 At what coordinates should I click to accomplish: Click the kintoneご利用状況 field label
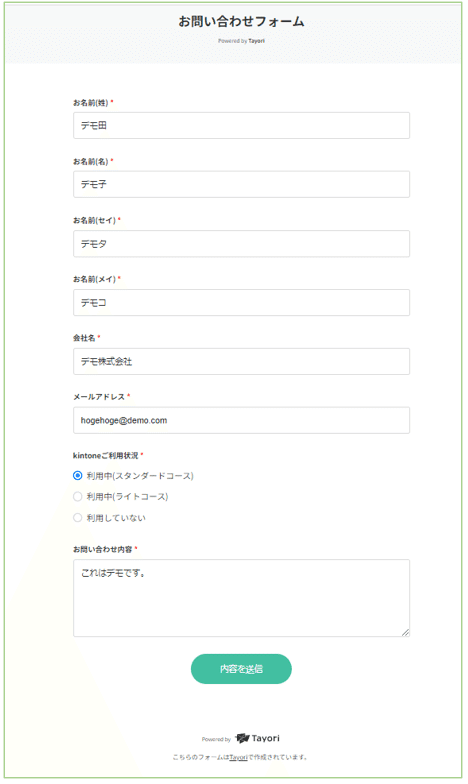click(x=106, y=456)
